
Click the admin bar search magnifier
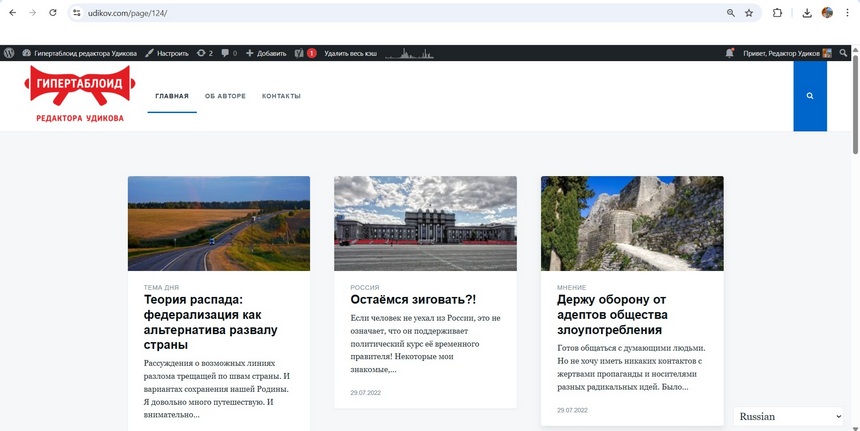(844, 53)
